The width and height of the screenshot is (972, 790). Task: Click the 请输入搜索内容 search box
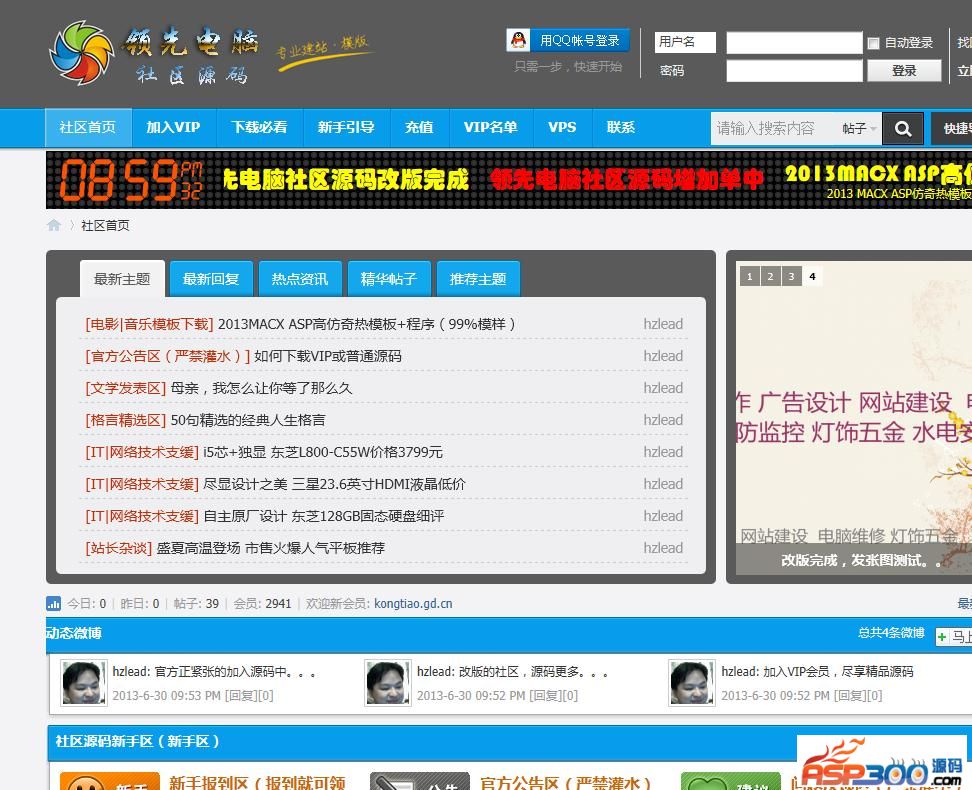click(x=773, y=128)
